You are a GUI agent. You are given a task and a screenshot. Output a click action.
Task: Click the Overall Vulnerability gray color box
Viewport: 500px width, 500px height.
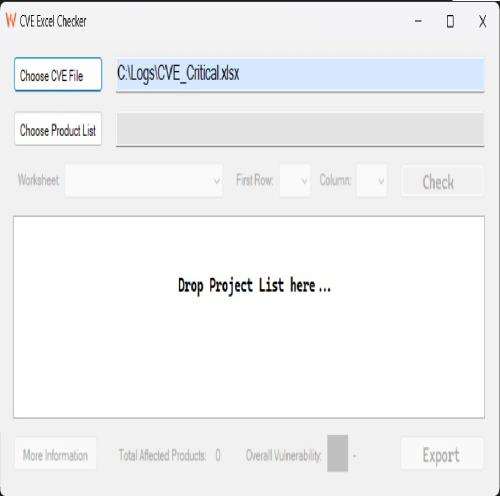tap(337, 453)
